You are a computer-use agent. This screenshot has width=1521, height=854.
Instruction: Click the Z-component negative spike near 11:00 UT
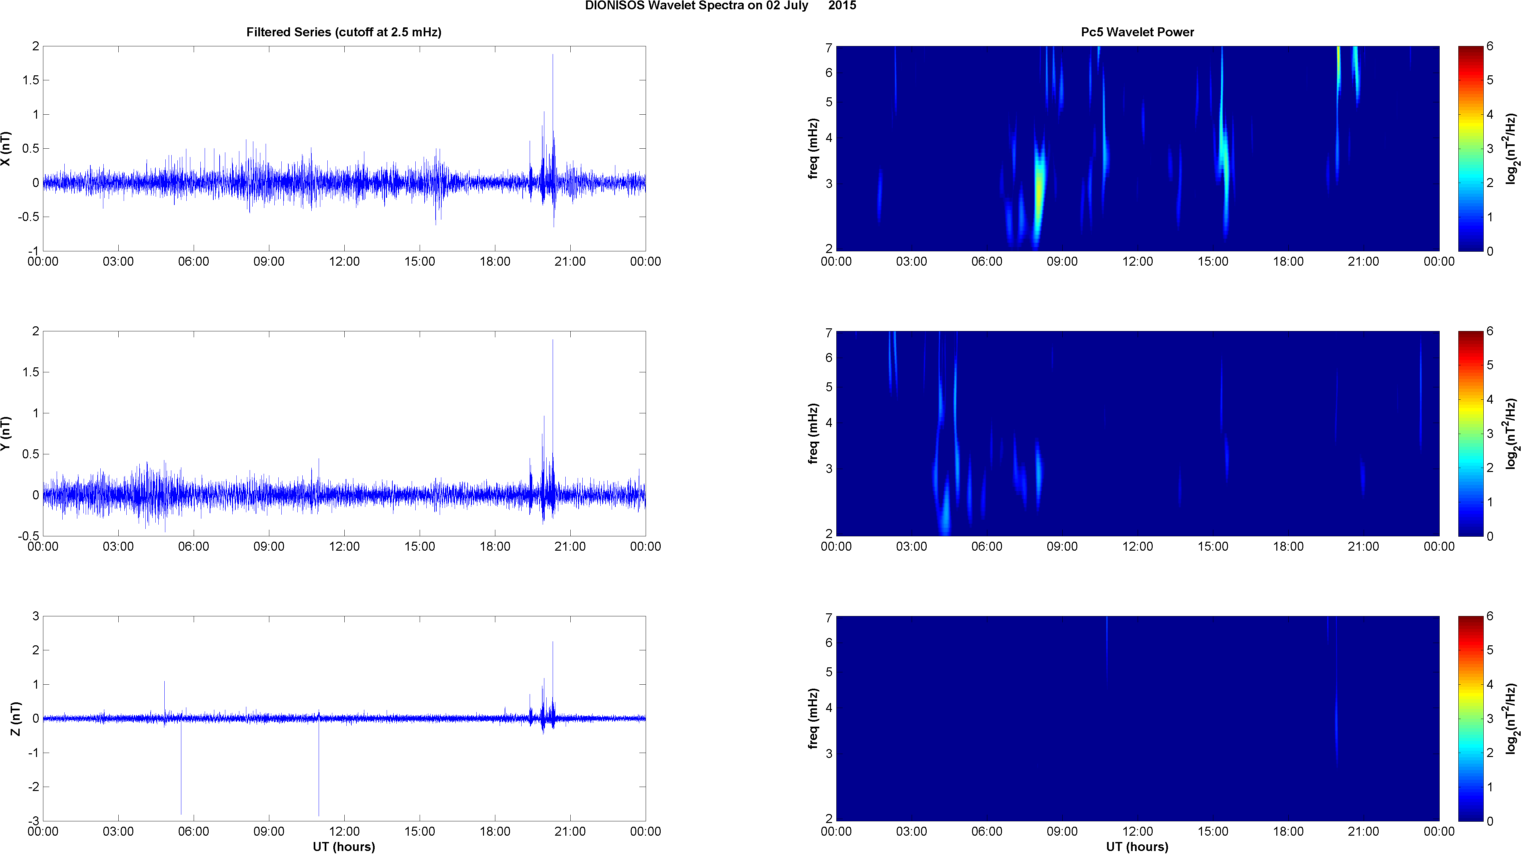[x=319, y=765]
